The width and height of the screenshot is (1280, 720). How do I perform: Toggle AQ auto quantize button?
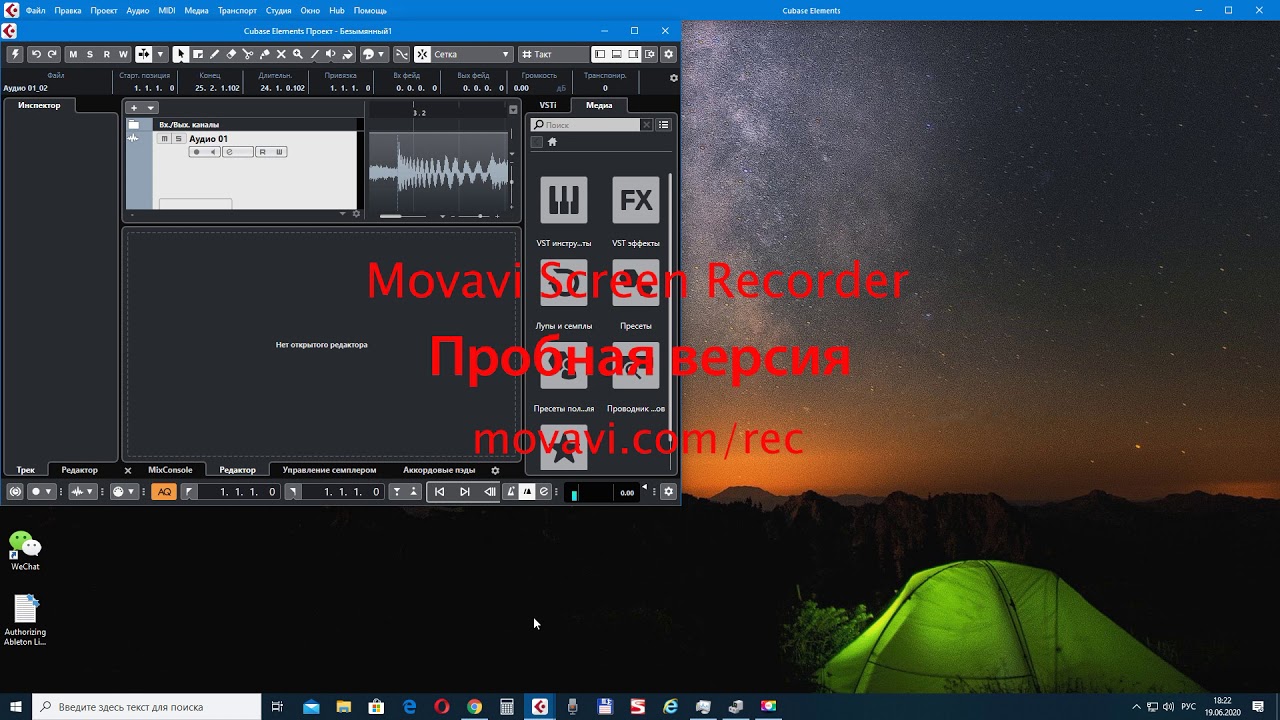click(164, 492)
